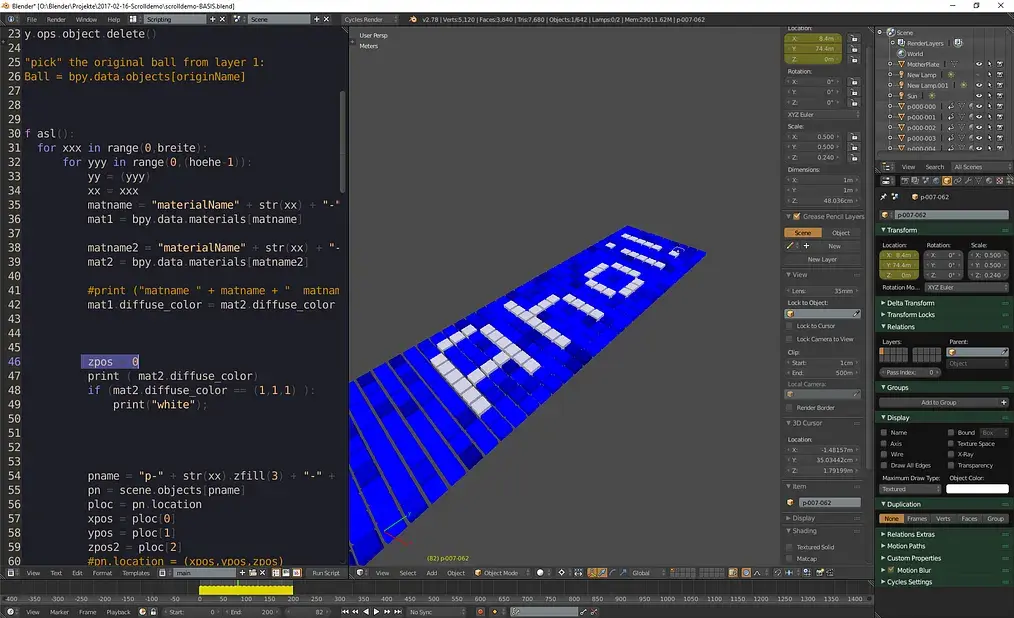Click the pivot point icon in viewport header
The image size is (1014, 618).
click(562, 573)
